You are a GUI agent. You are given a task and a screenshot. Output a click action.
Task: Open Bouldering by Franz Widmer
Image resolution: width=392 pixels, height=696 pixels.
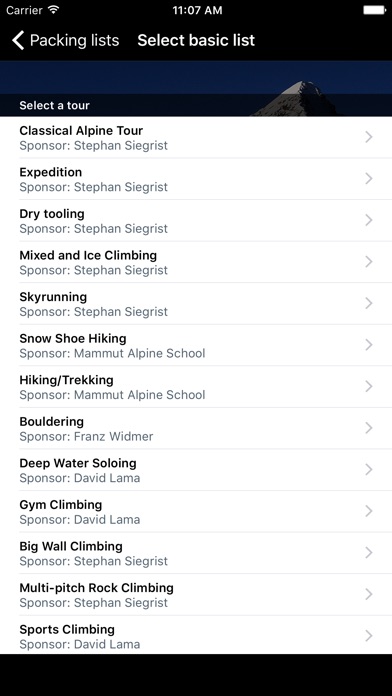coord(196,428)
